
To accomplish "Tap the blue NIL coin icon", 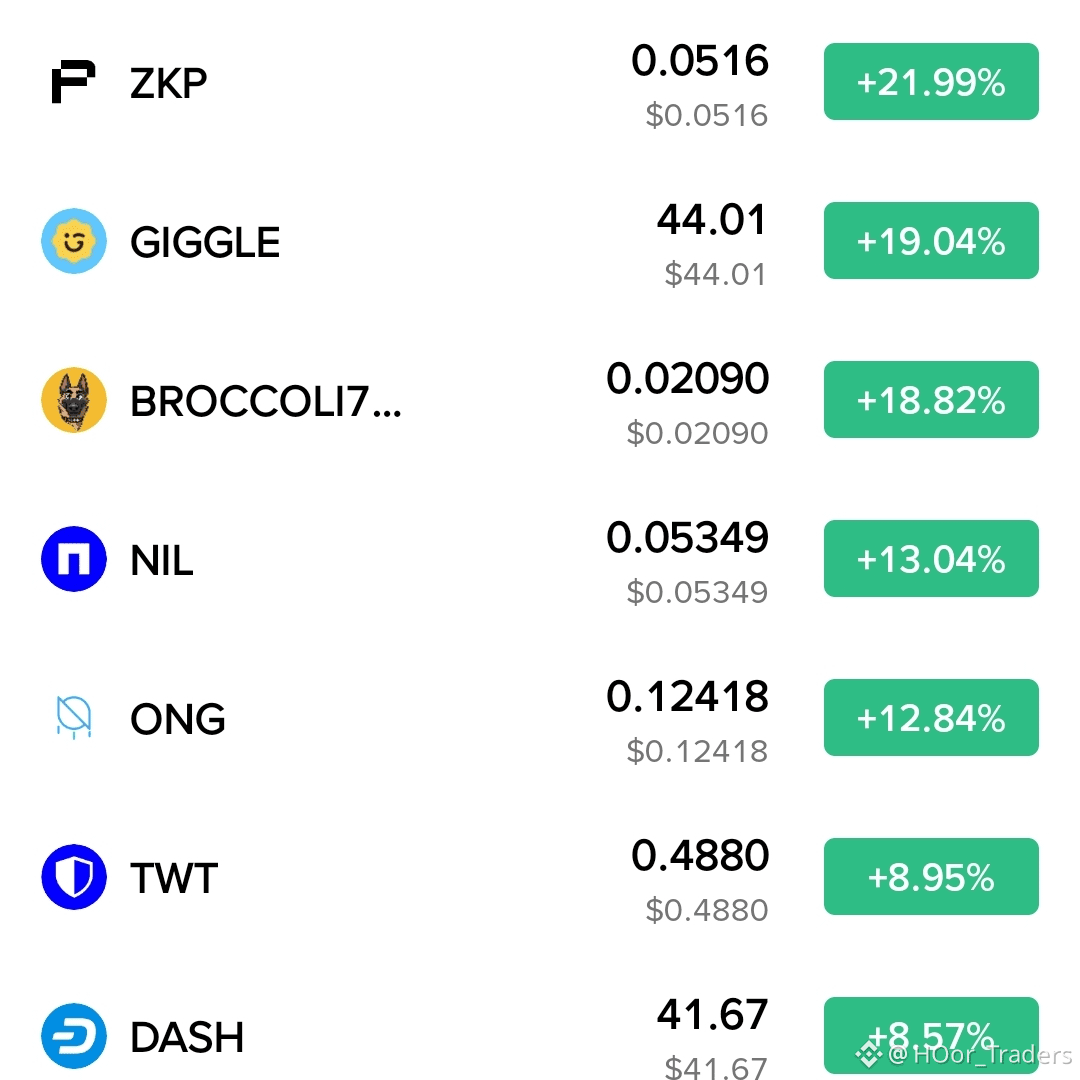I will tap(74, 559).
